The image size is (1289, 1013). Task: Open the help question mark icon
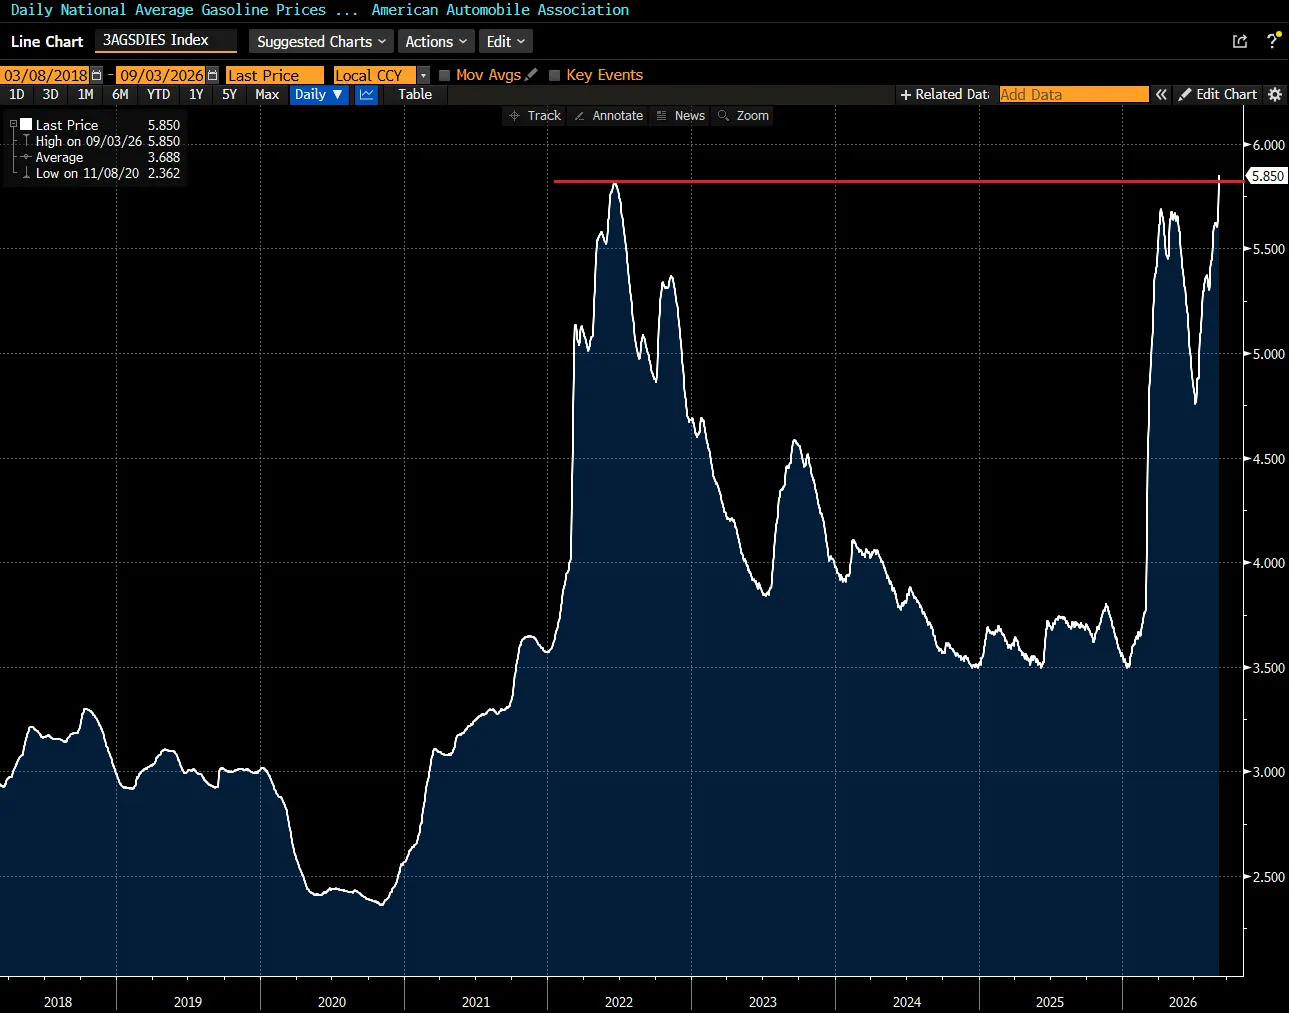(1272, 41)
